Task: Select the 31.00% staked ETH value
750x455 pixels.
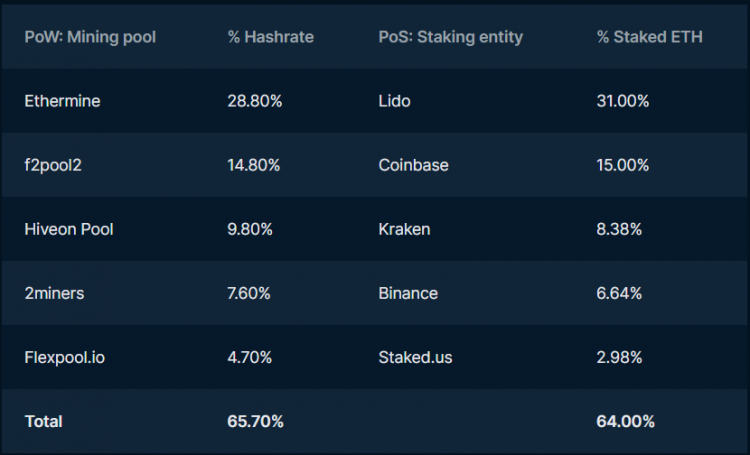Action: (623, 101)
